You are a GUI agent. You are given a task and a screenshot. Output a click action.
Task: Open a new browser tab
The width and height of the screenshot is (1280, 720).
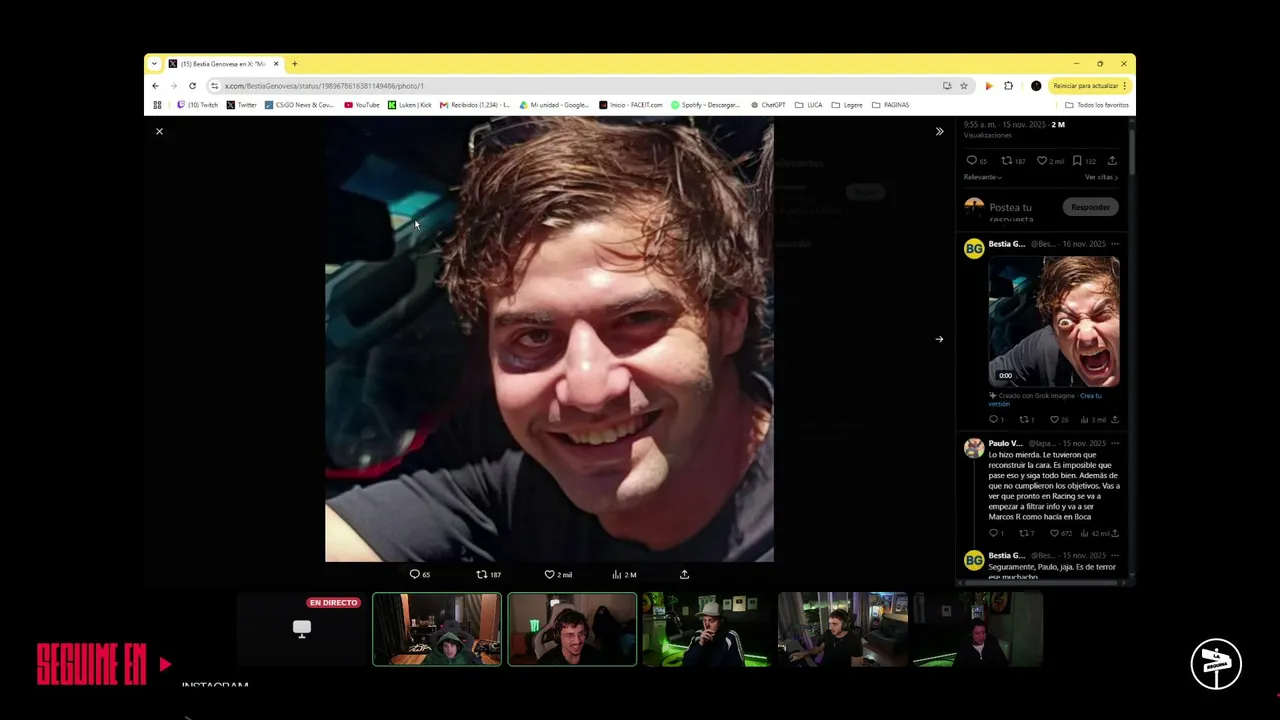pyautogui.click(x=294, y=64)
